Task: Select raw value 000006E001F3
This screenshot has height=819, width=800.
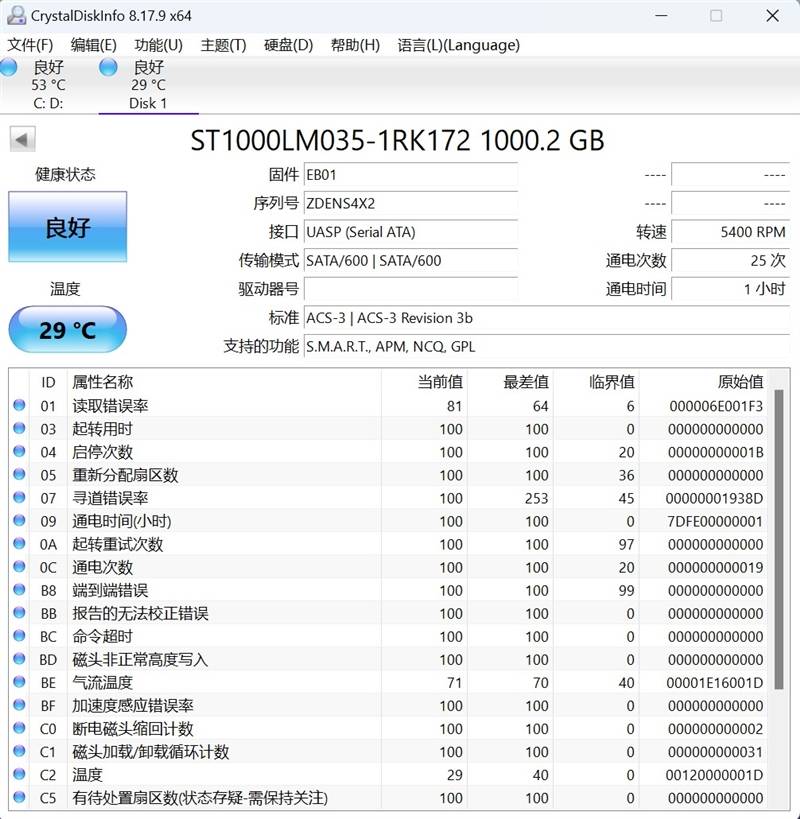Action: 716,406
